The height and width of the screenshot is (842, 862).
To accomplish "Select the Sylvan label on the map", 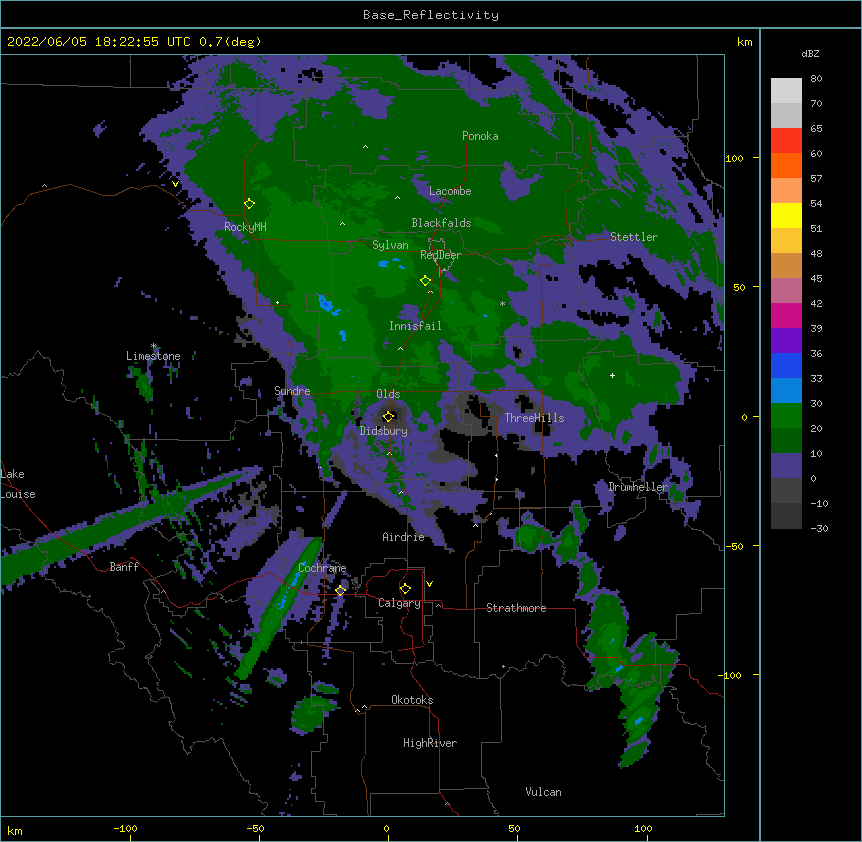I will [x=390, y=245].
